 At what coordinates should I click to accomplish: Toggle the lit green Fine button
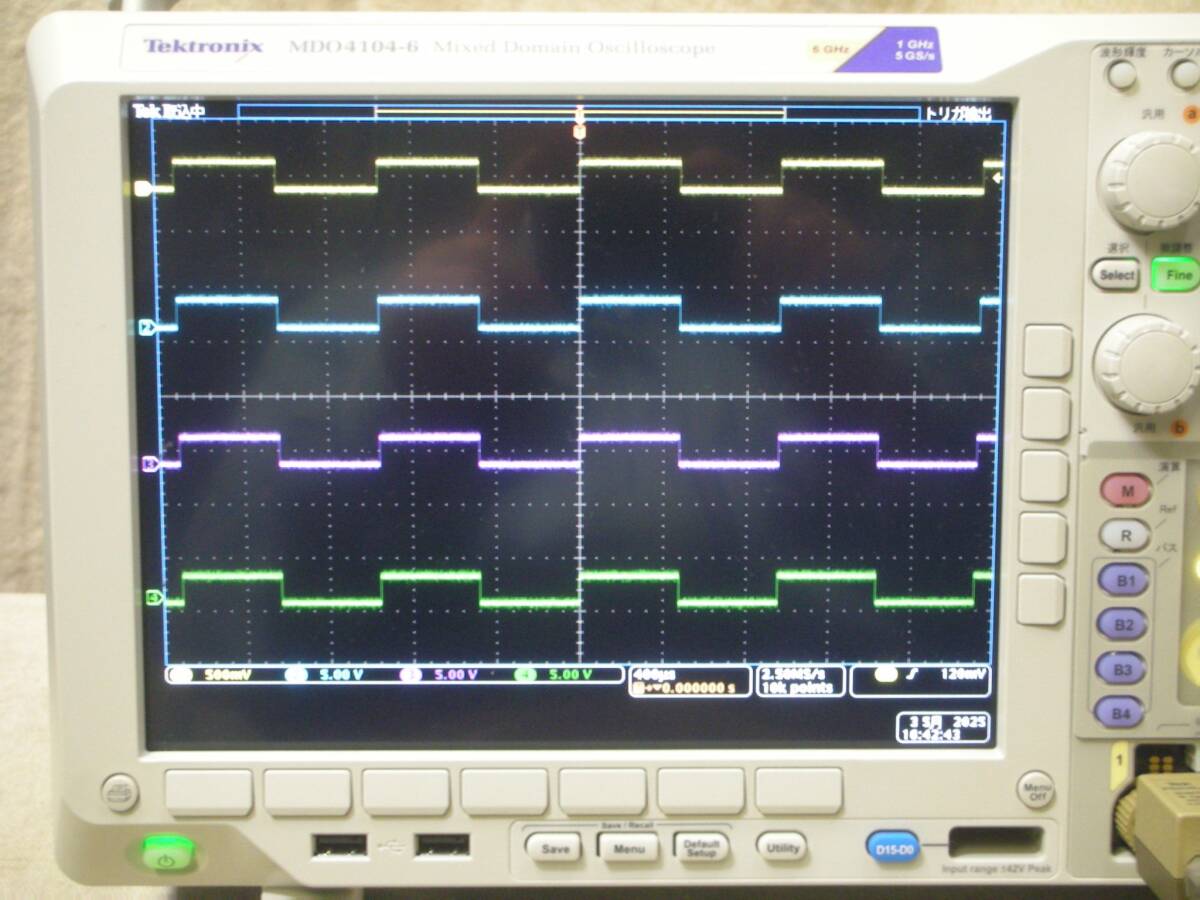(x=1176, y=274)
